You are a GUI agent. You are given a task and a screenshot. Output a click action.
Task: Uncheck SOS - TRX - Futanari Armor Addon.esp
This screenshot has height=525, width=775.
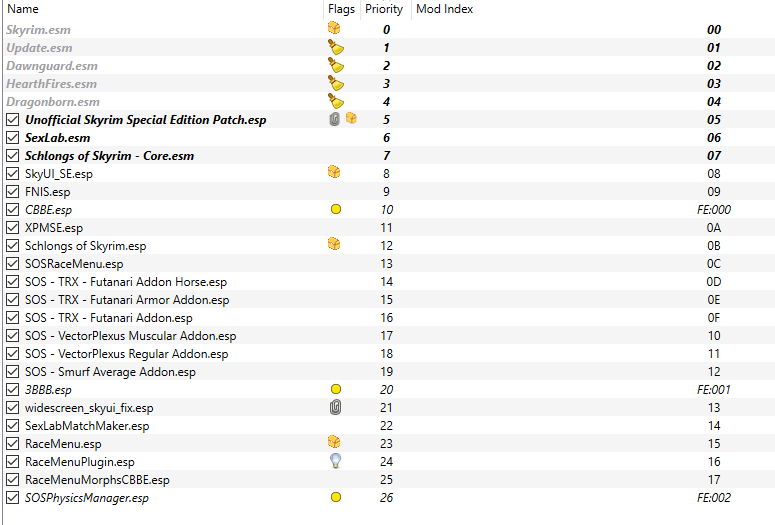[x=13, y=300]
